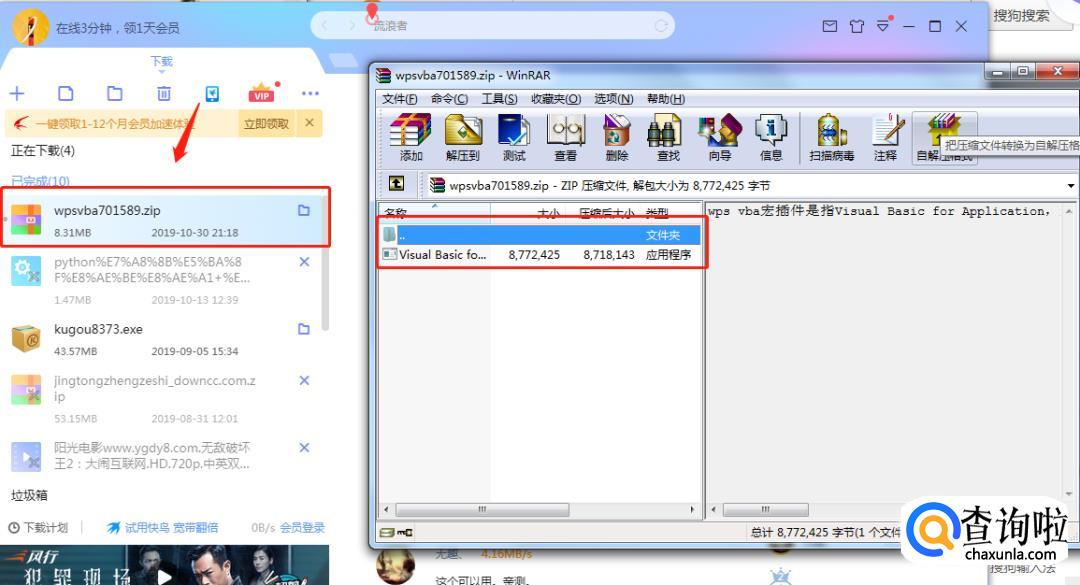The image size is (1080, 585).
Task: Sort by the 类型 type column header
Action: pyautogui.click(x=657, y=212)
